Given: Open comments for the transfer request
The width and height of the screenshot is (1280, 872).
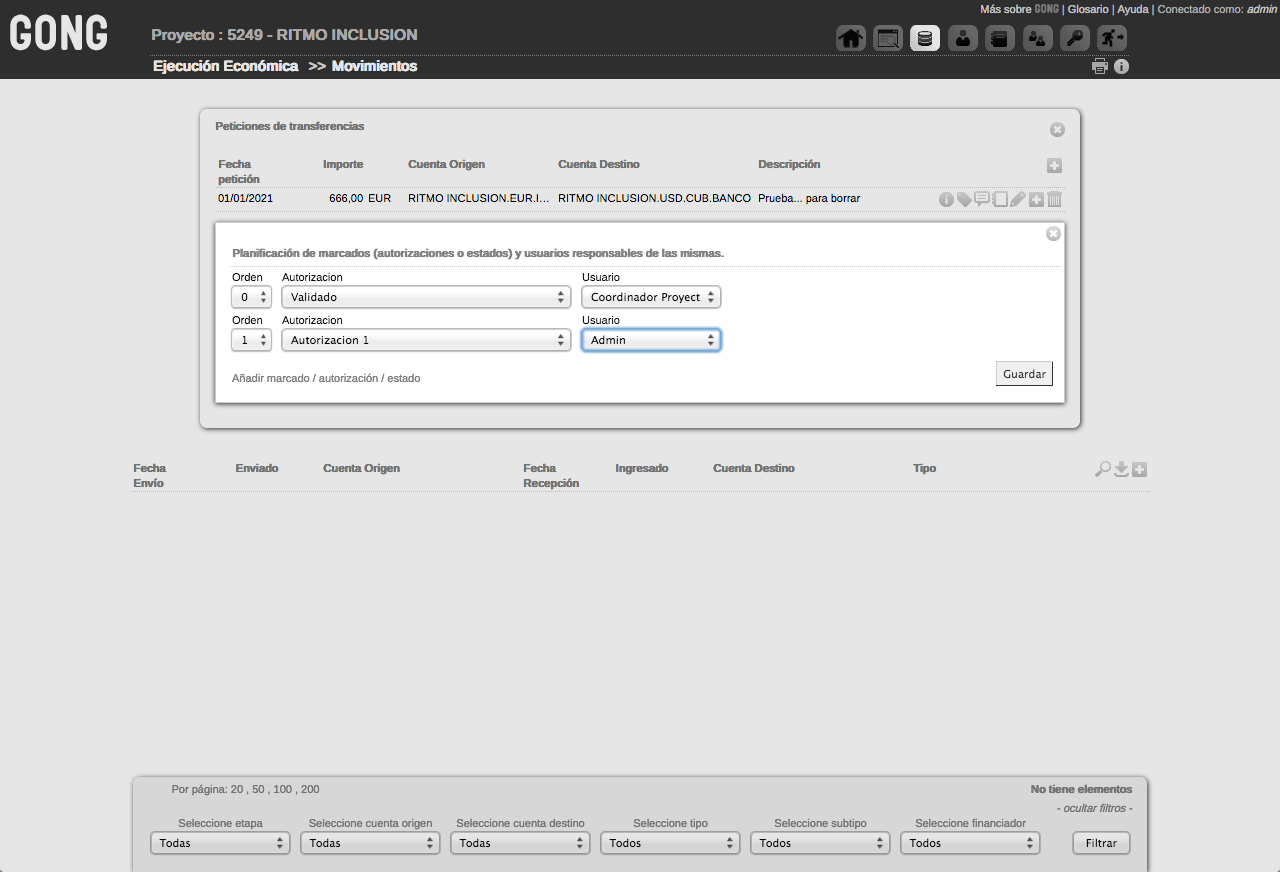Looking at the screenshot, I should coord(982,198).
